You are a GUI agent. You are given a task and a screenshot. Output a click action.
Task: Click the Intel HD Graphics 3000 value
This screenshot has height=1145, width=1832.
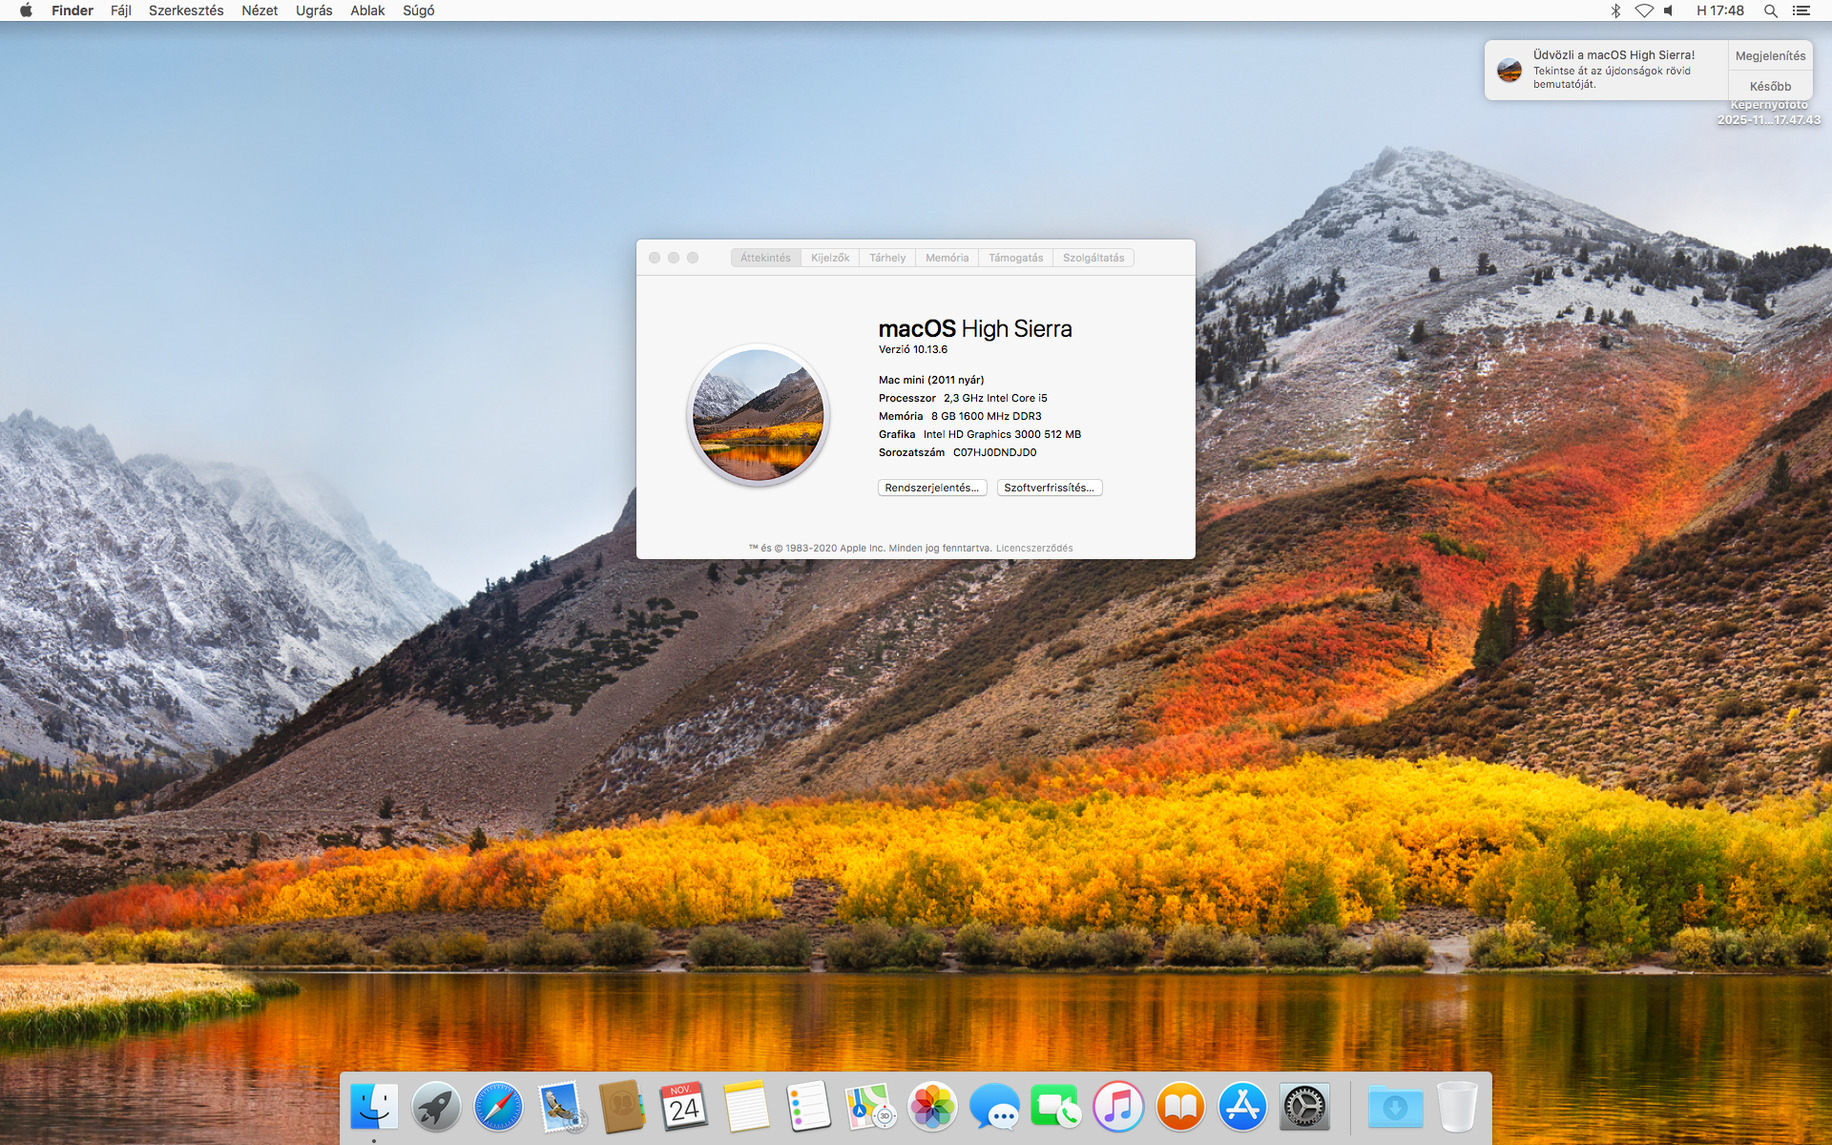point(1002,434)
